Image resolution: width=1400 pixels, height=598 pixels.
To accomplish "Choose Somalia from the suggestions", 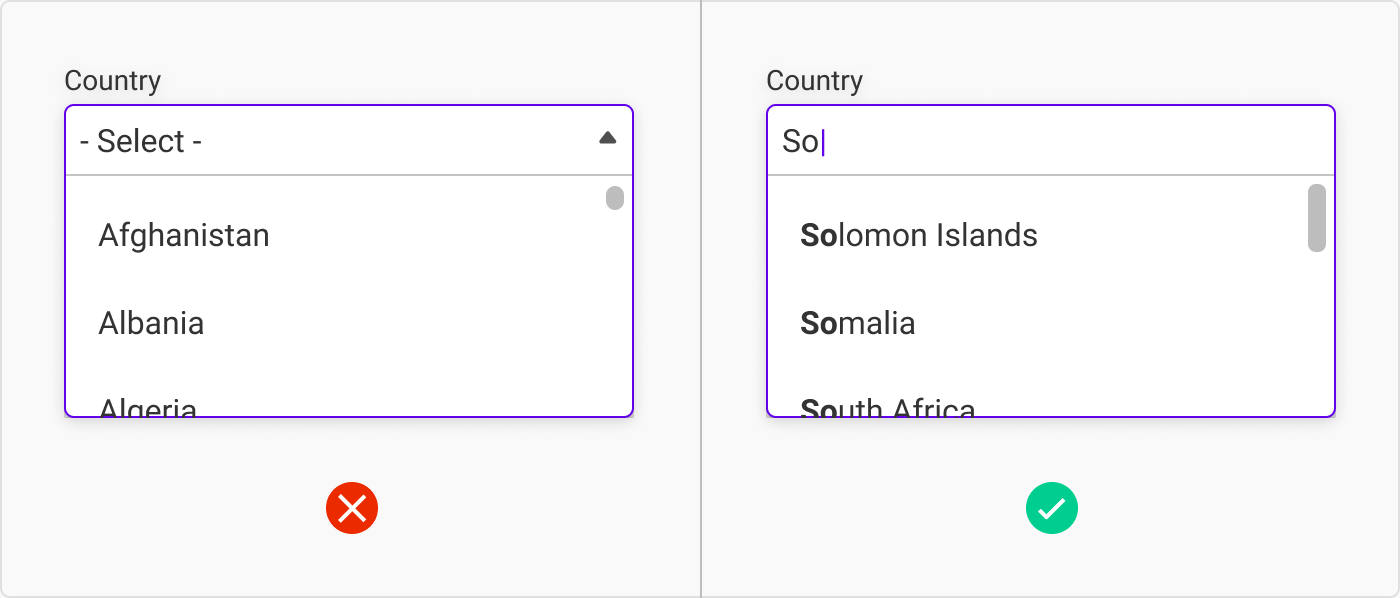I will click(x=858, y=324).
